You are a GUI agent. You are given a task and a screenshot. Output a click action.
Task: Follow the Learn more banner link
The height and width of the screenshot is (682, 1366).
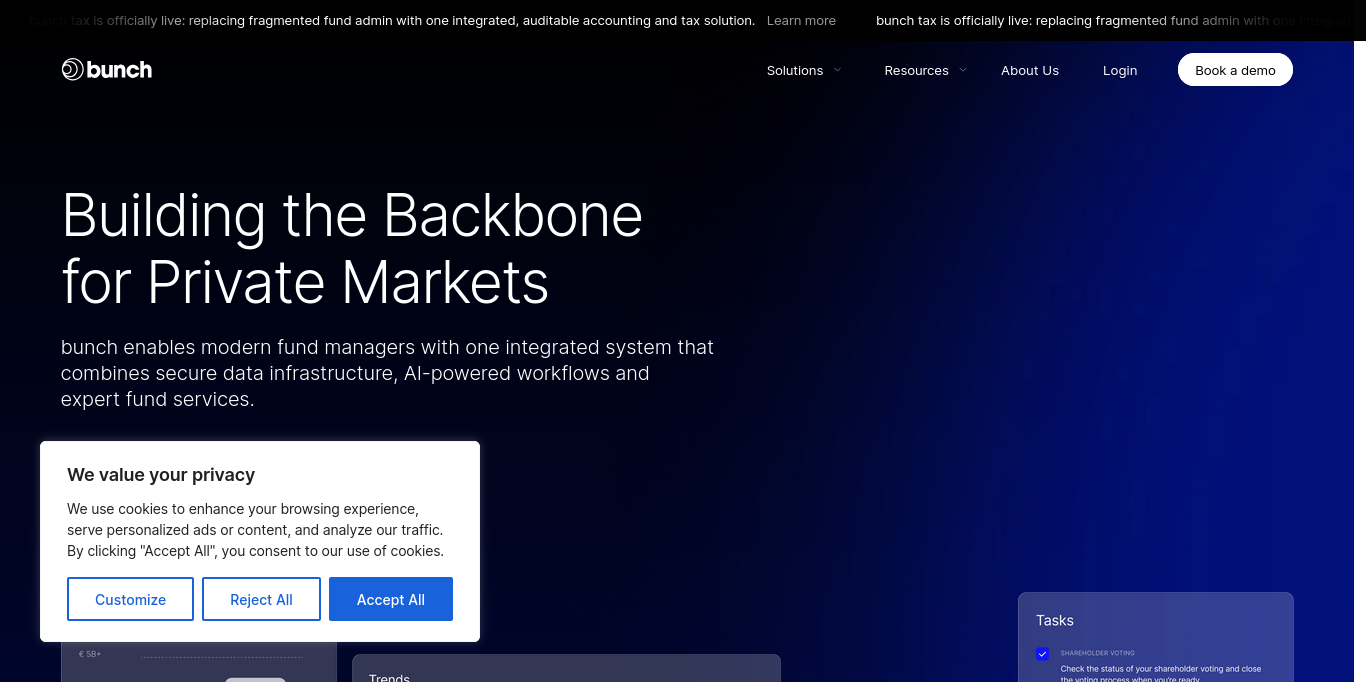[801, 20]
